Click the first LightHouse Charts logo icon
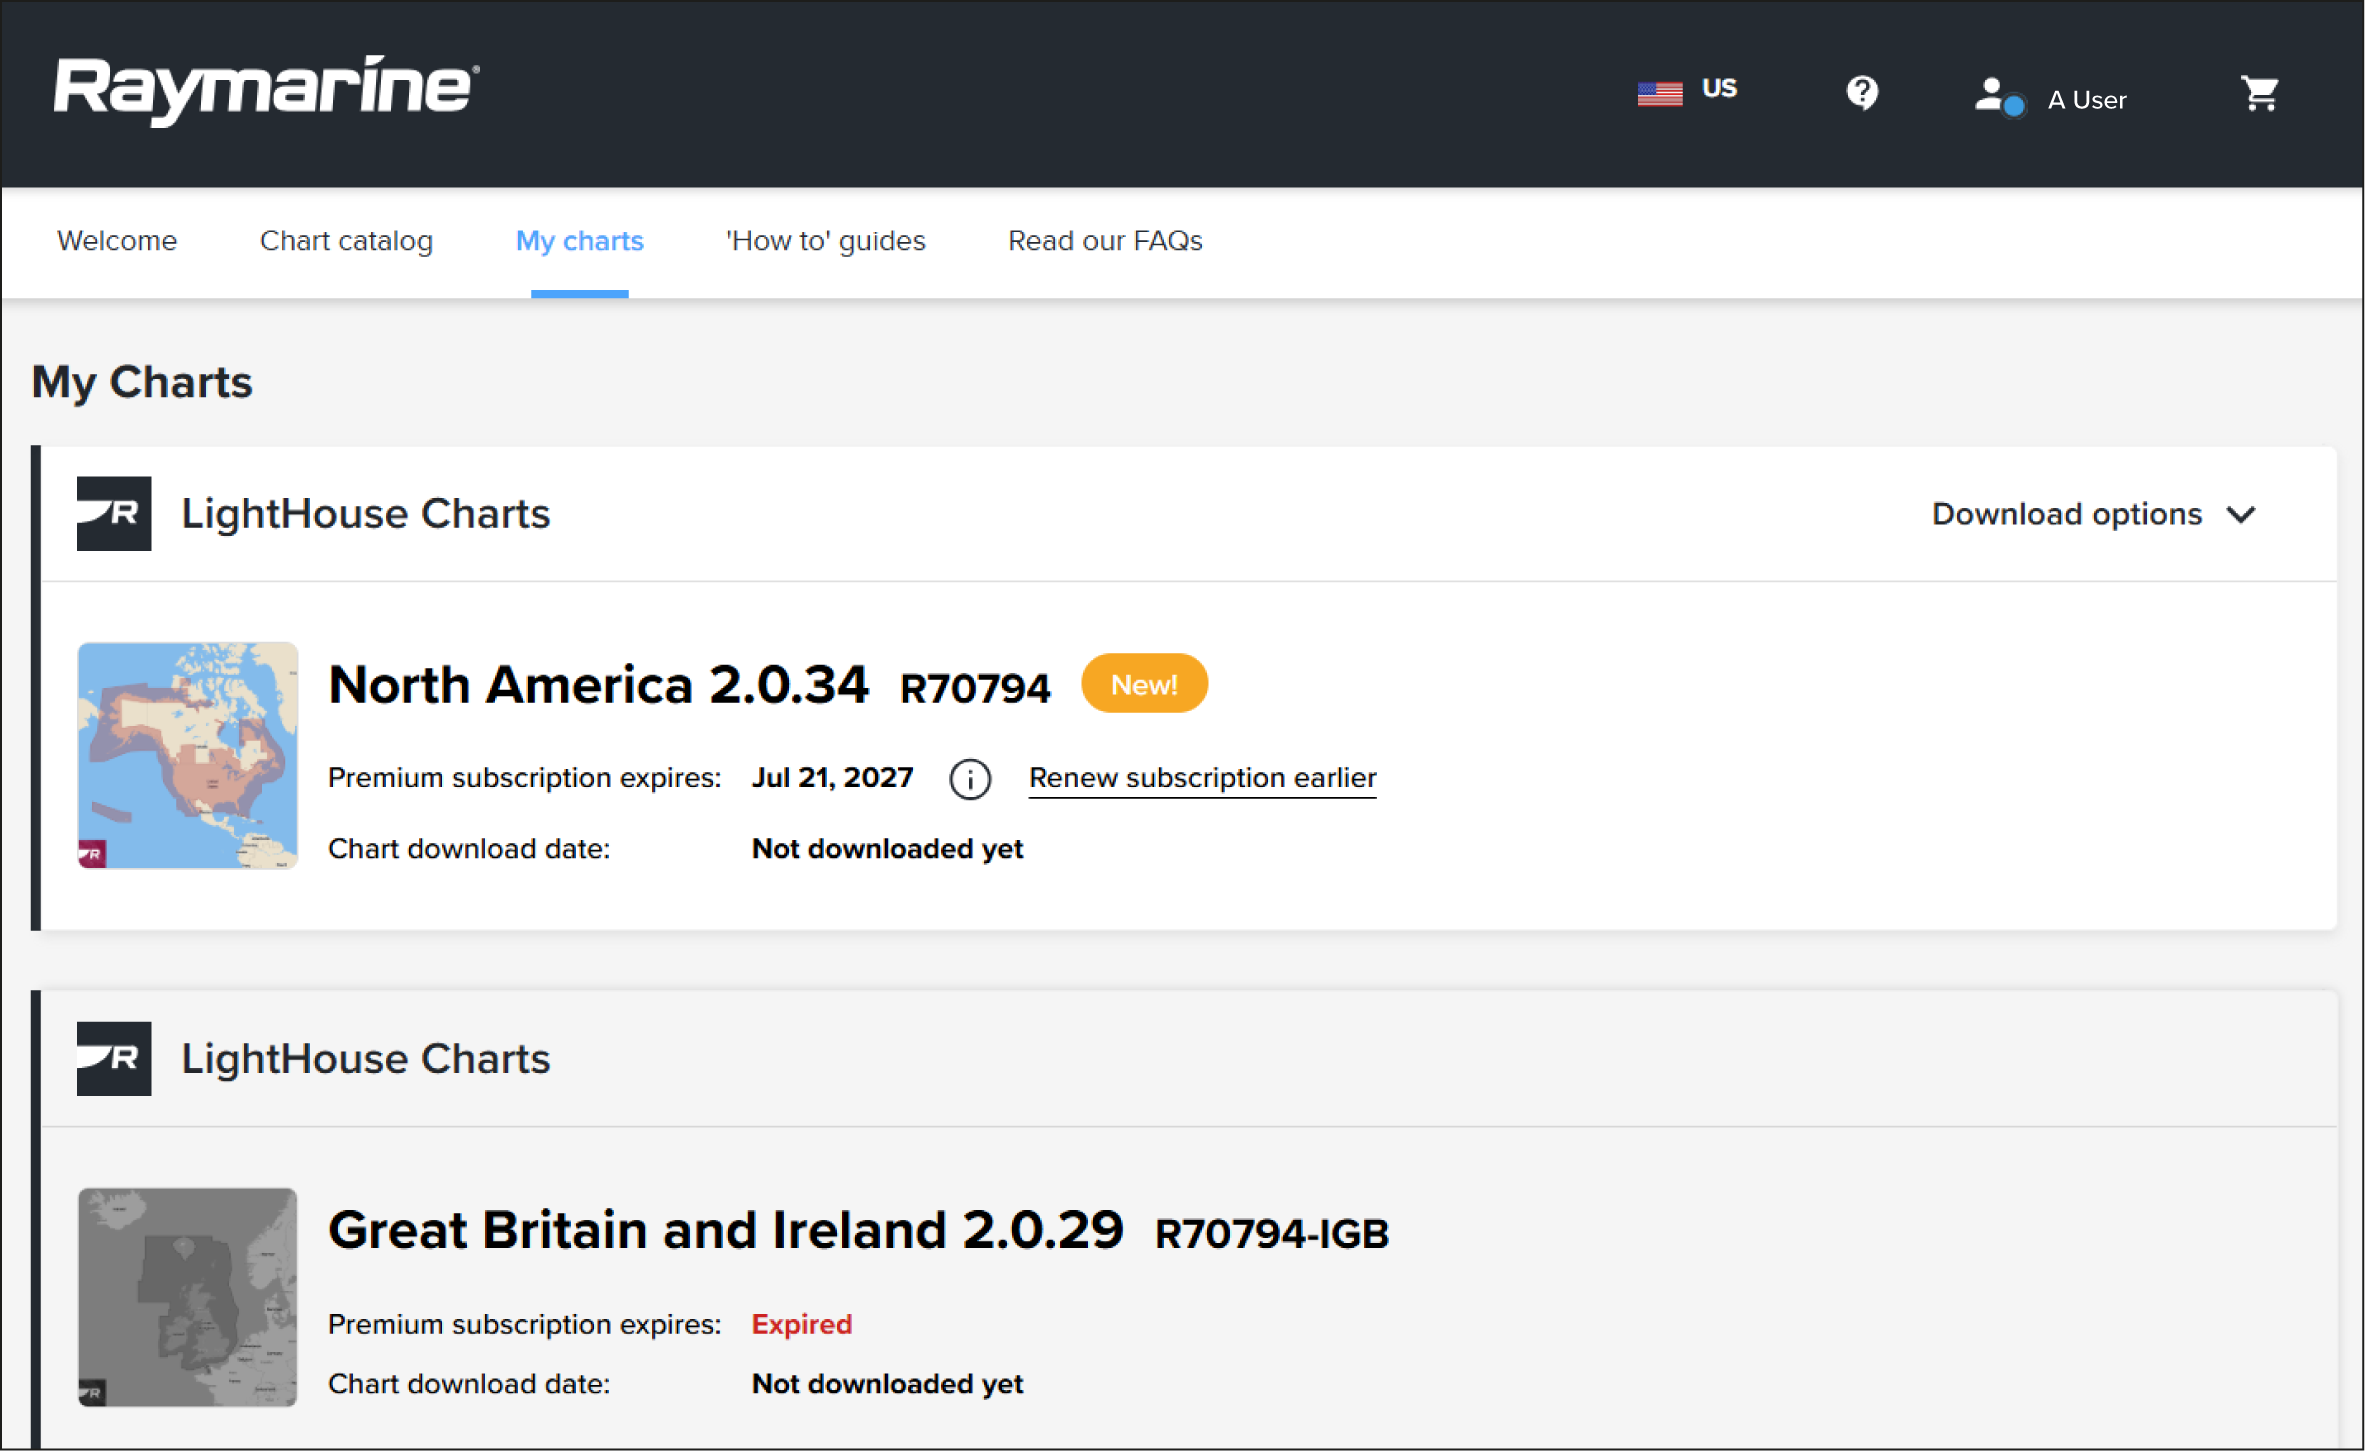Screen dimensions: 2365x1451 [114, 514]
